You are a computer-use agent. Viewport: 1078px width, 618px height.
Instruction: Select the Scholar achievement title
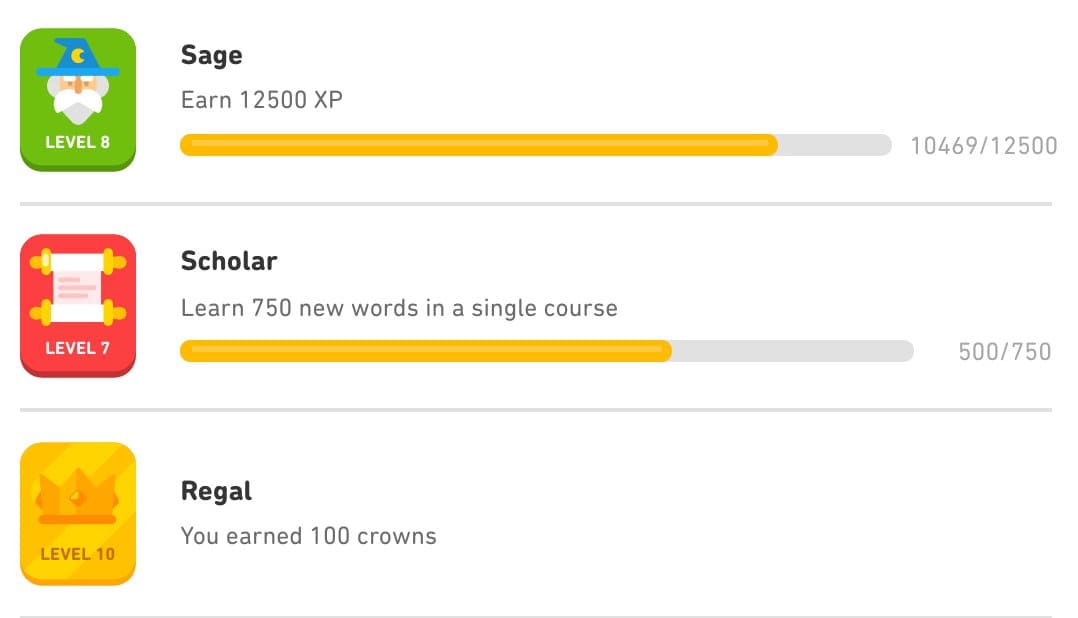[229, 261]
